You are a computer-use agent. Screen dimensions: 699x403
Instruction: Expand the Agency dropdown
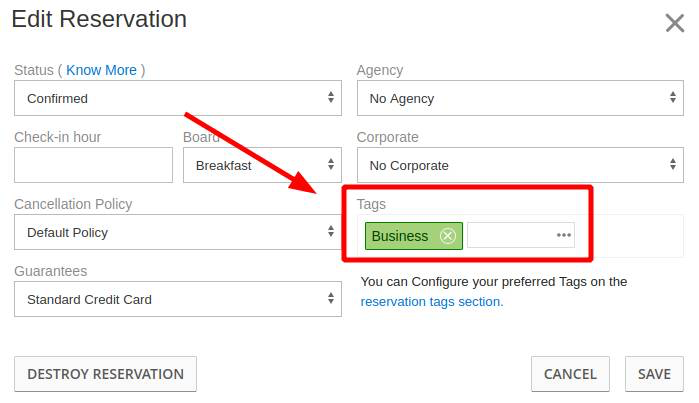520,98
